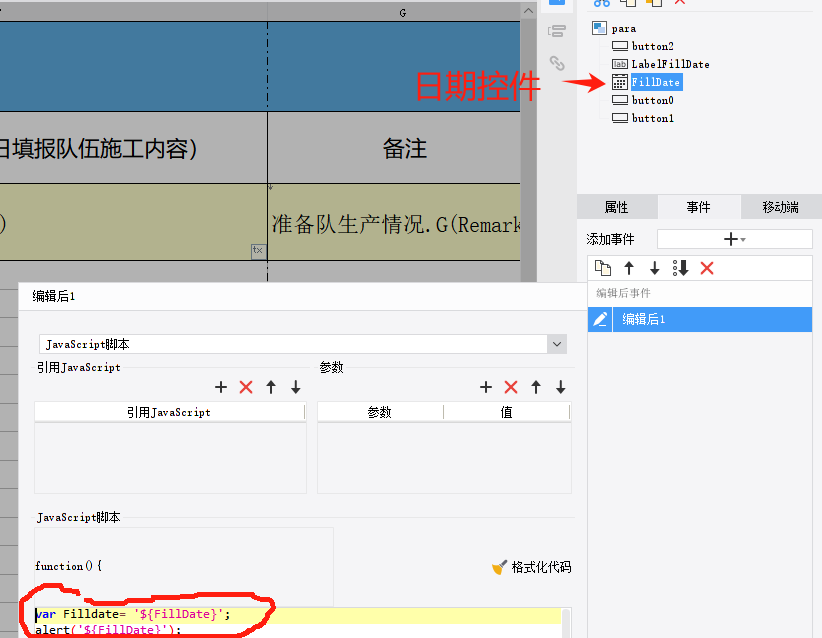Select LabelFillDate in the widget tree
The width and height of the screenshot is (822, 638).
[670, 64]
